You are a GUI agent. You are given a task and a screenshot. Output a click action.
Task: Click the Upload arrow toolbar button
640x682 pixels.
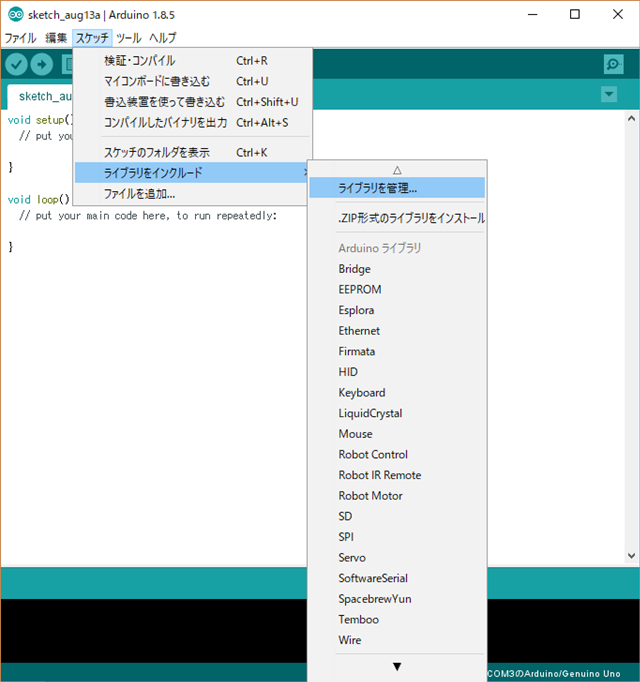[42, 65]
